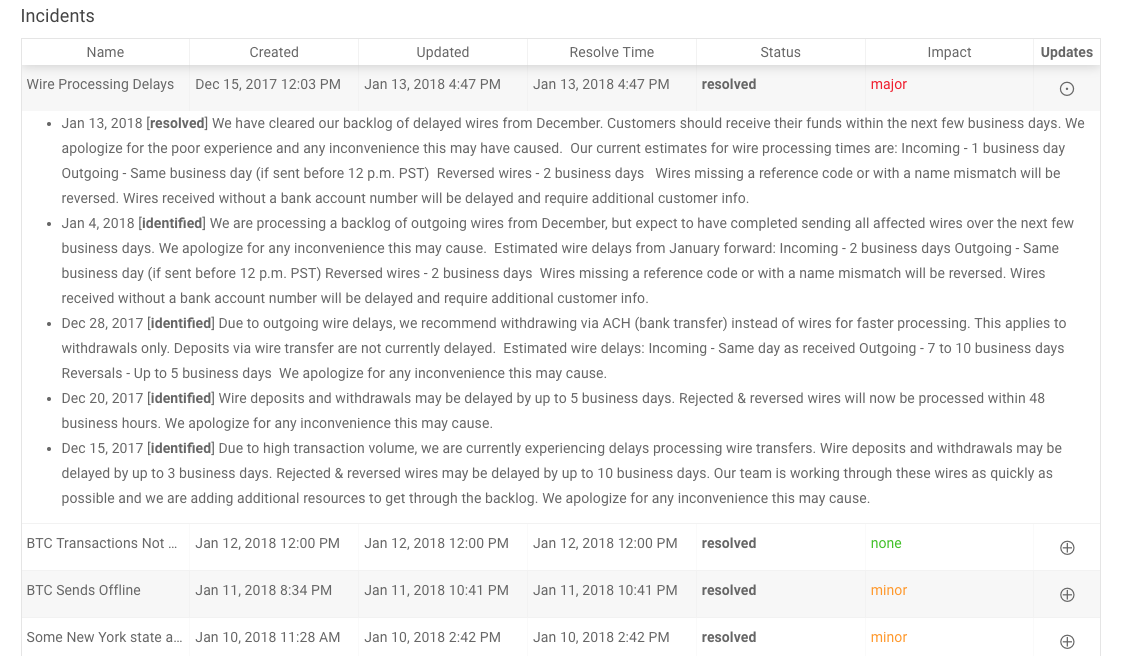Expand updates for Some New York state row
1121x656 pixels.
(1067, 642)
